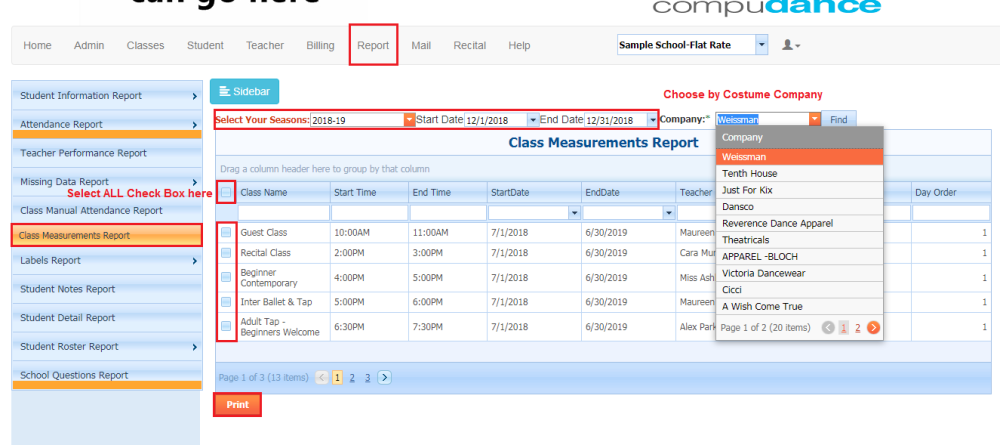Open Student Notes Report
Image resolution: width=1000 pixels, height=445 pixels.
(107, 289)
